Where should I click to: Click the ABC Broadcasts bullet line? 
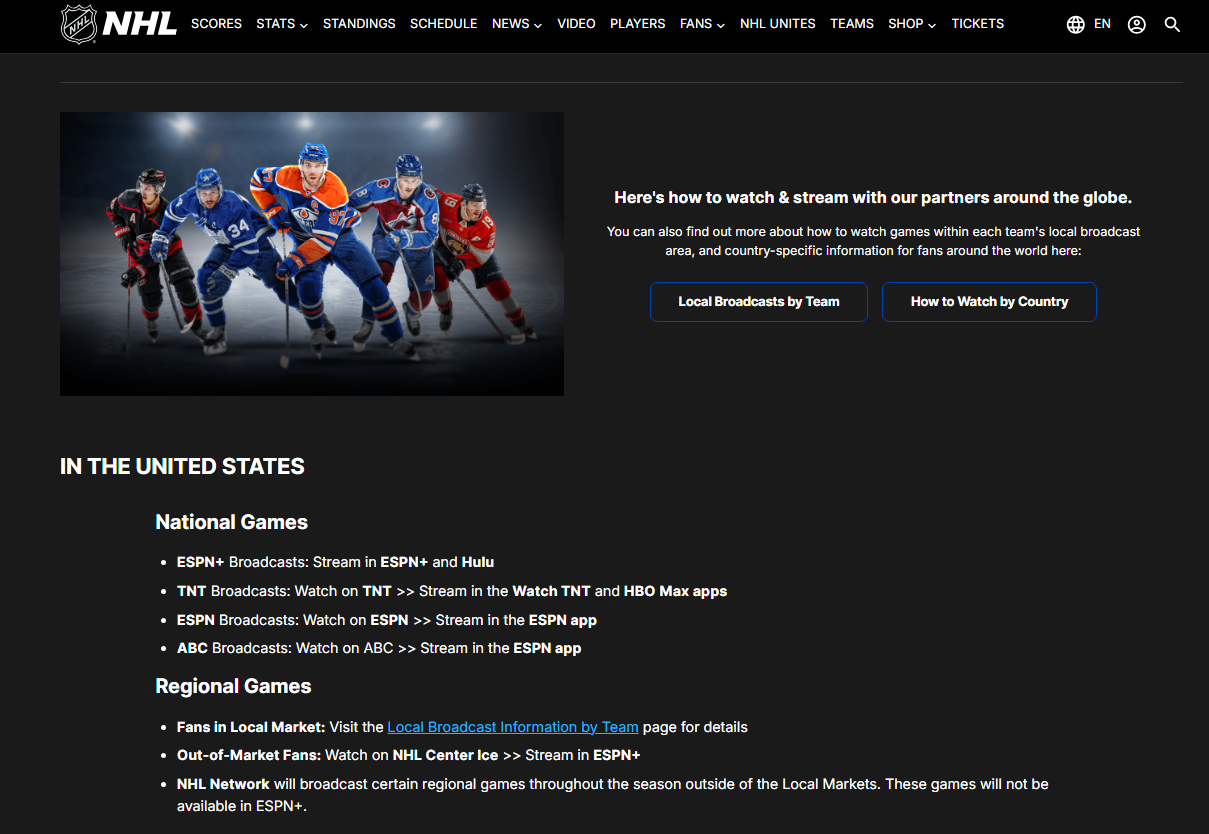[379, 648]
